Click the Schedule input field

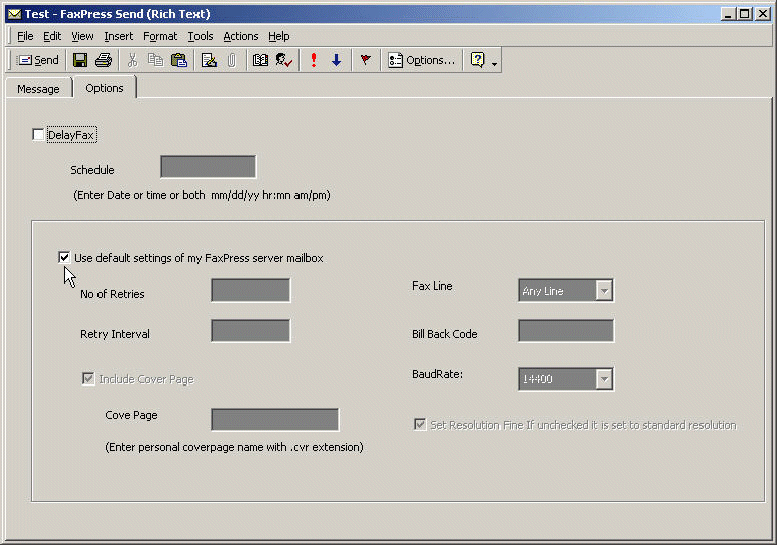[x=208, y=166]
